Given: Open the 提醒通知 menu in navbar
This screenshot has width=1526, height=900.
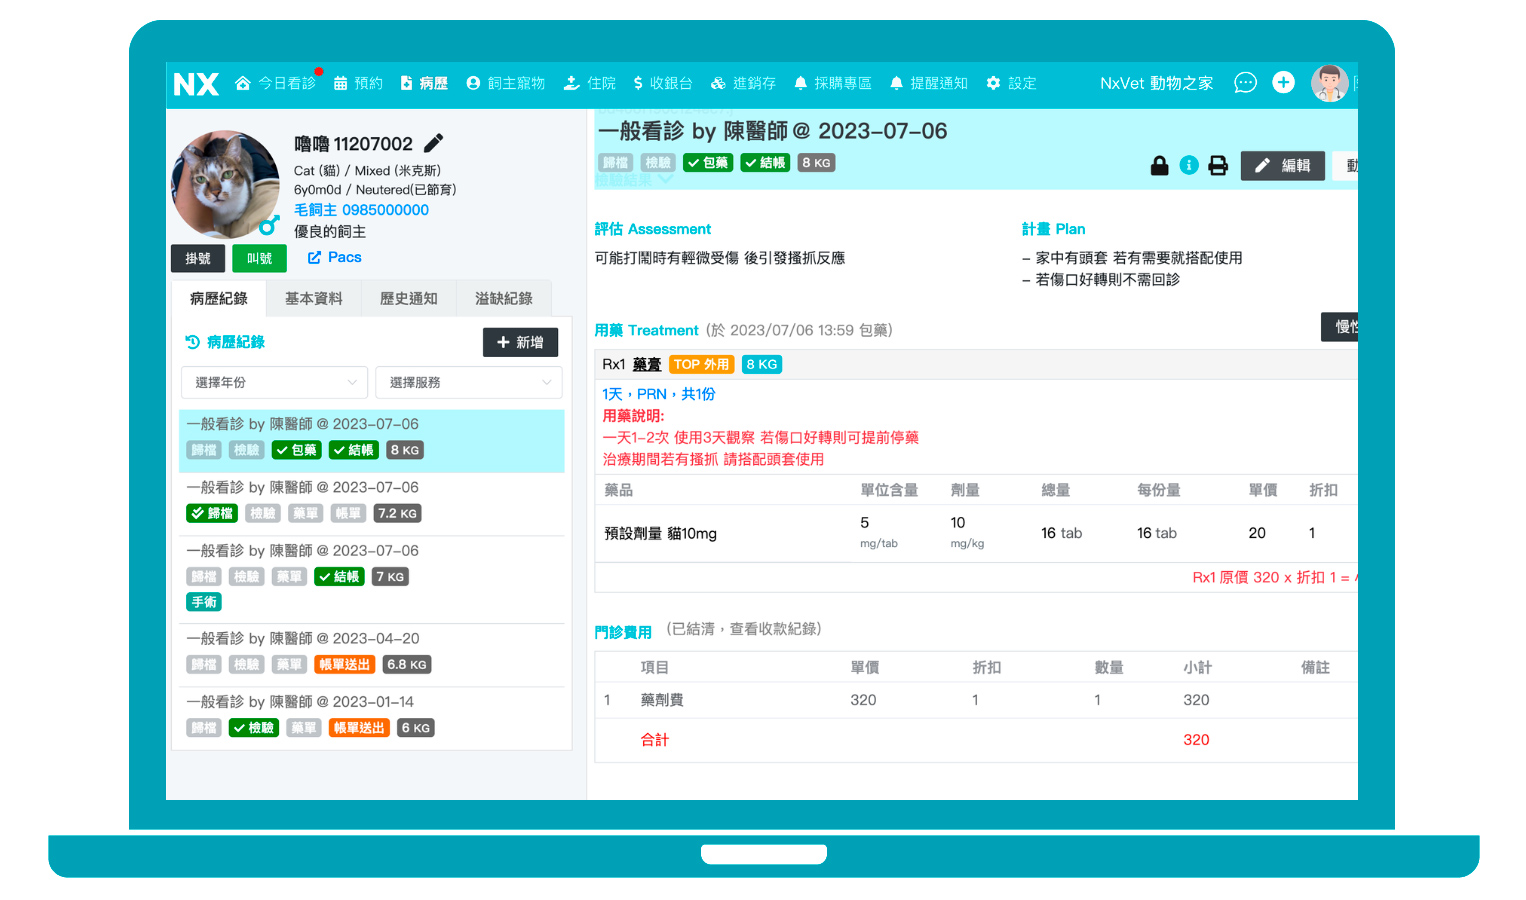Looking at the screenshot, I should [x=929, y=84].
